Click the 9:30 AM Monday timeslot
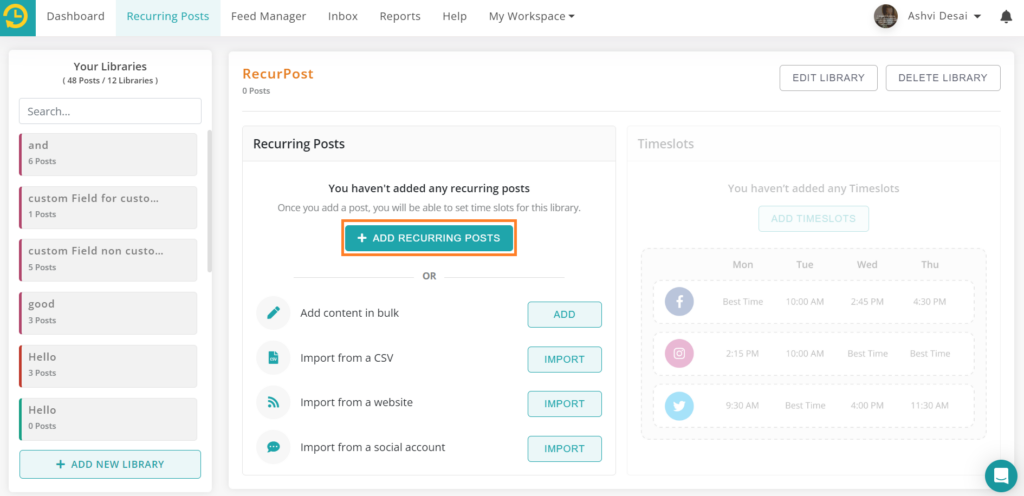 point(742,405)
